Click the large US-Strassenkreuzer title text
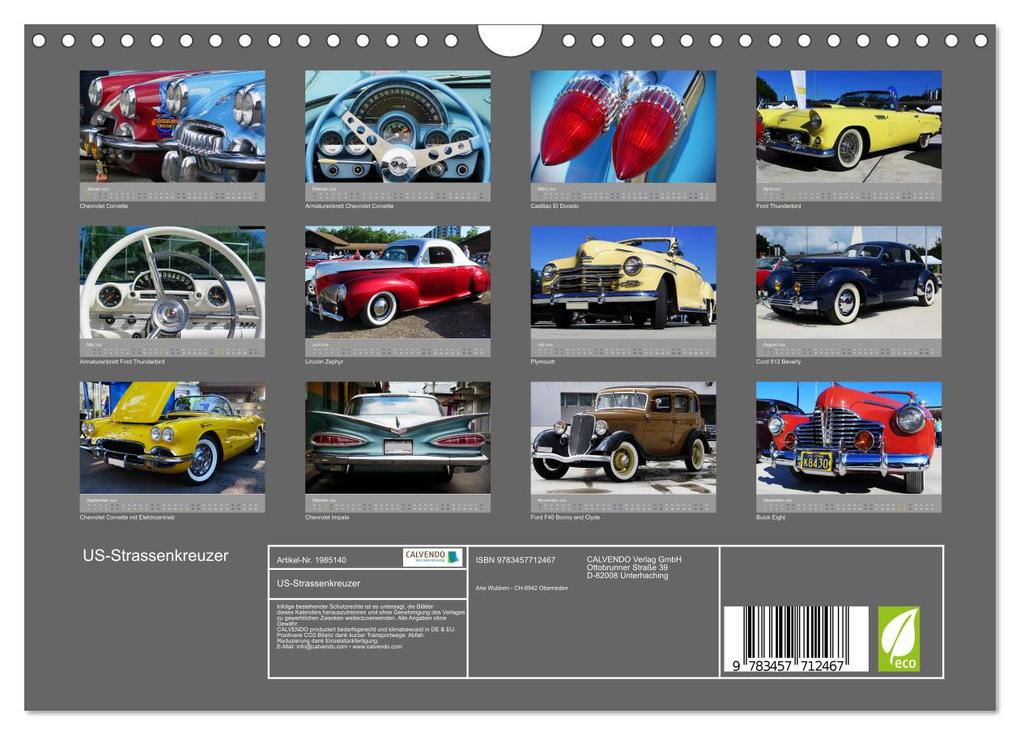The width and height of the screenshot is (1020, 735). pyautogui.click(x=155, y=556)
